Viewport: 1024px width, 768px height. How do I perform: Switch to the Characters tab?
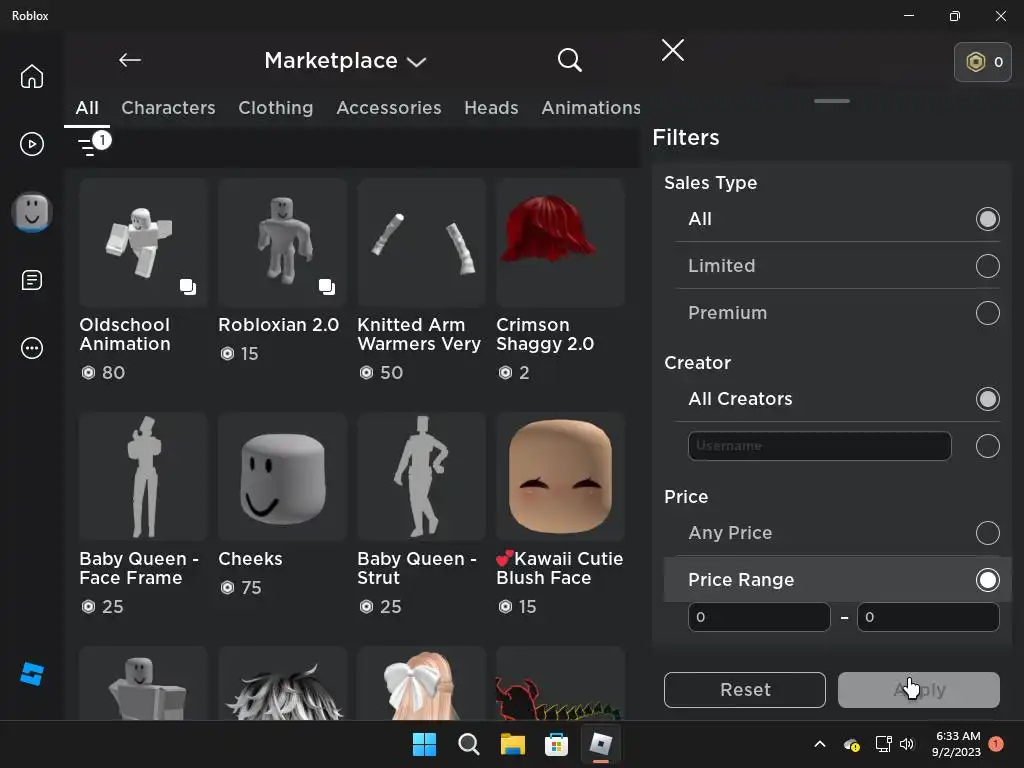tap(168, 108)
